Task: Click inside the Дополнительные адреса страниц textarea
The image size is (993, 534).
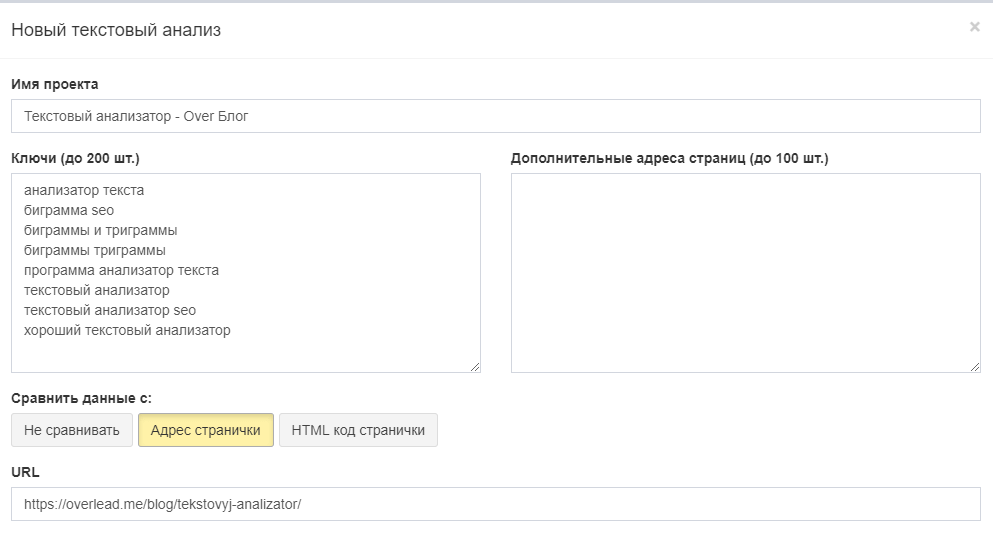Action: [x=745, y=272]
